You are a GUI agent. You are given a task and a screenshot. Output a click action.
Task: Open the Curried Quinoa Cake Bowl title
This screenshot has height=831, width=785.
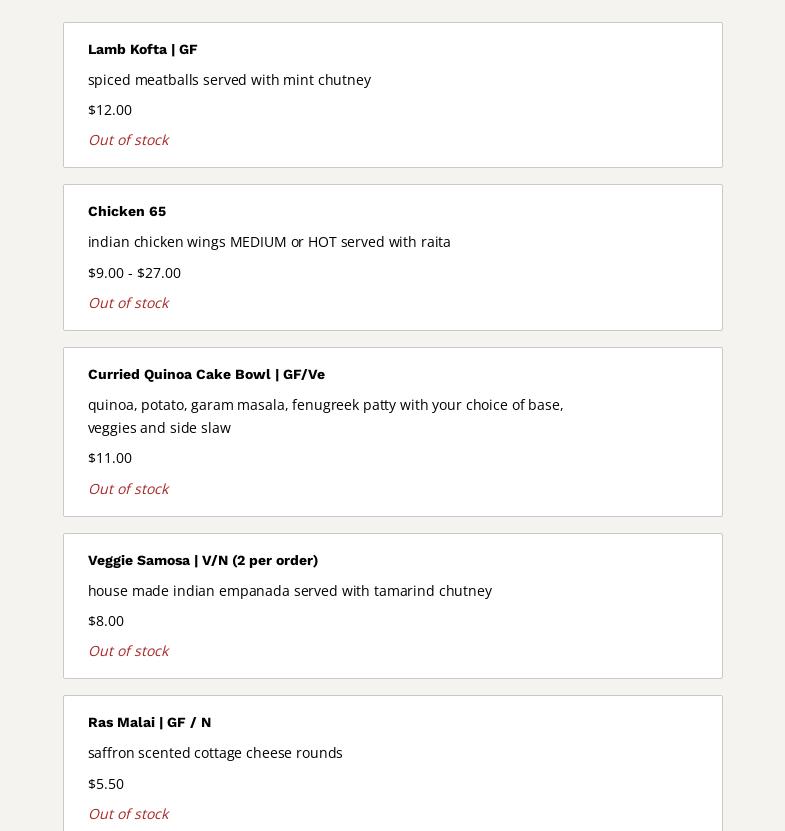pyautogui.click(x=206, y=374)
